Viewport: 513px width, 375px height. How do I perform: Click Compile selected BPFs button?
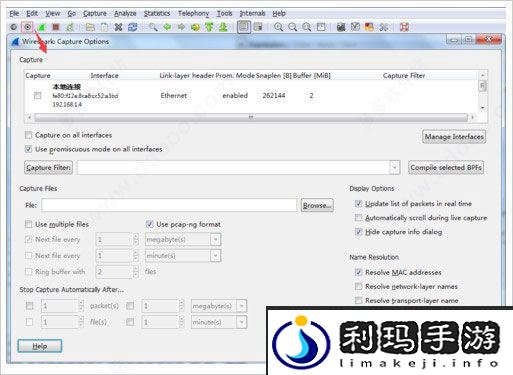pyautogui.click(x=446, y=167)
